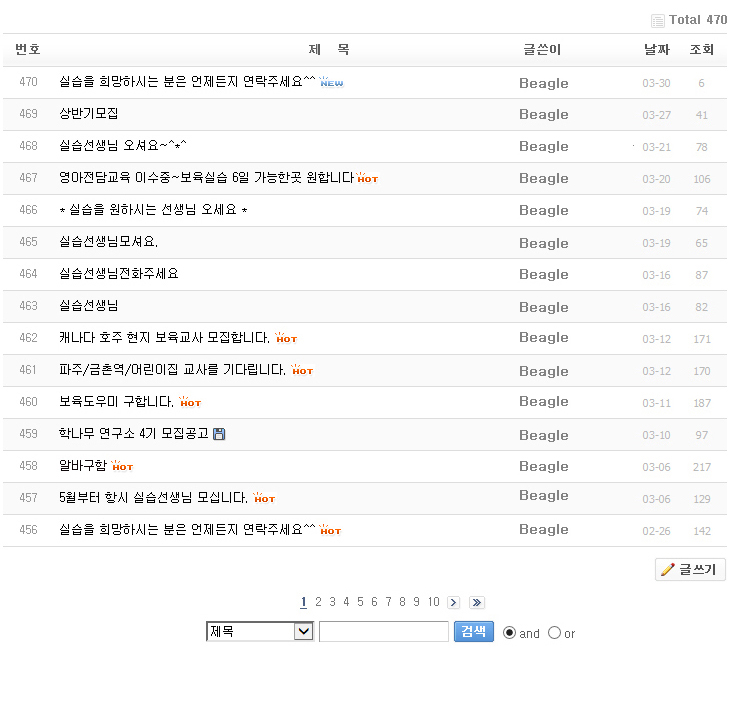Go to page 5 of the board
The image size is (739, 715).
pos(360,602)
